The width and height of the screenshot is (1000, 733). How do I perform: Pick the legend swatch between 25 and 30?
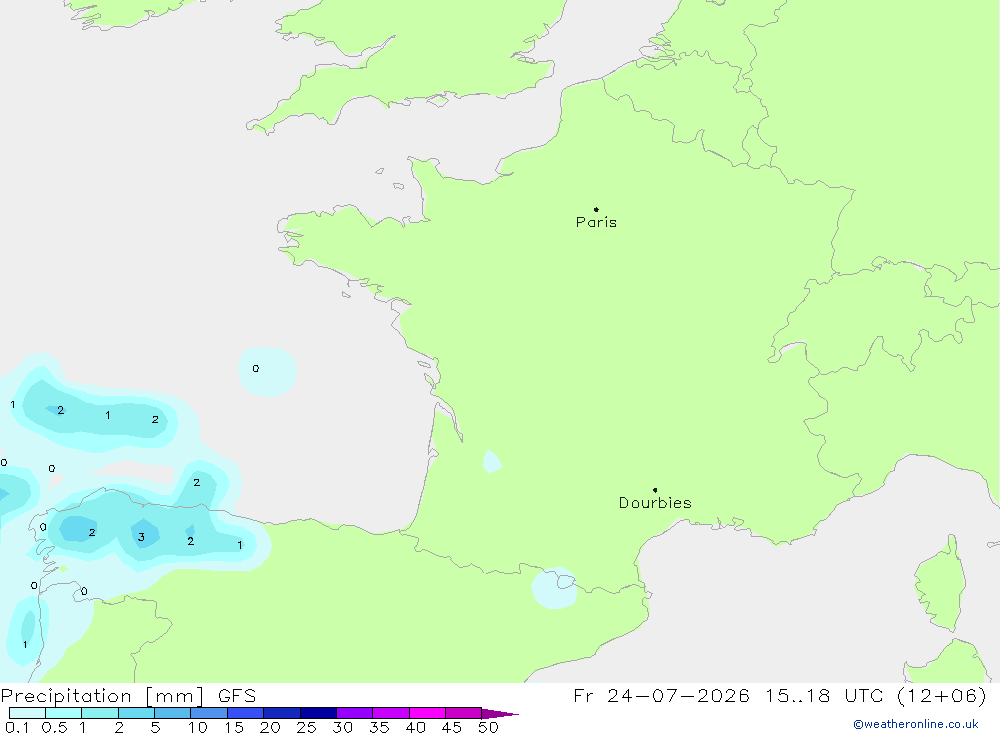pos(318,713)
